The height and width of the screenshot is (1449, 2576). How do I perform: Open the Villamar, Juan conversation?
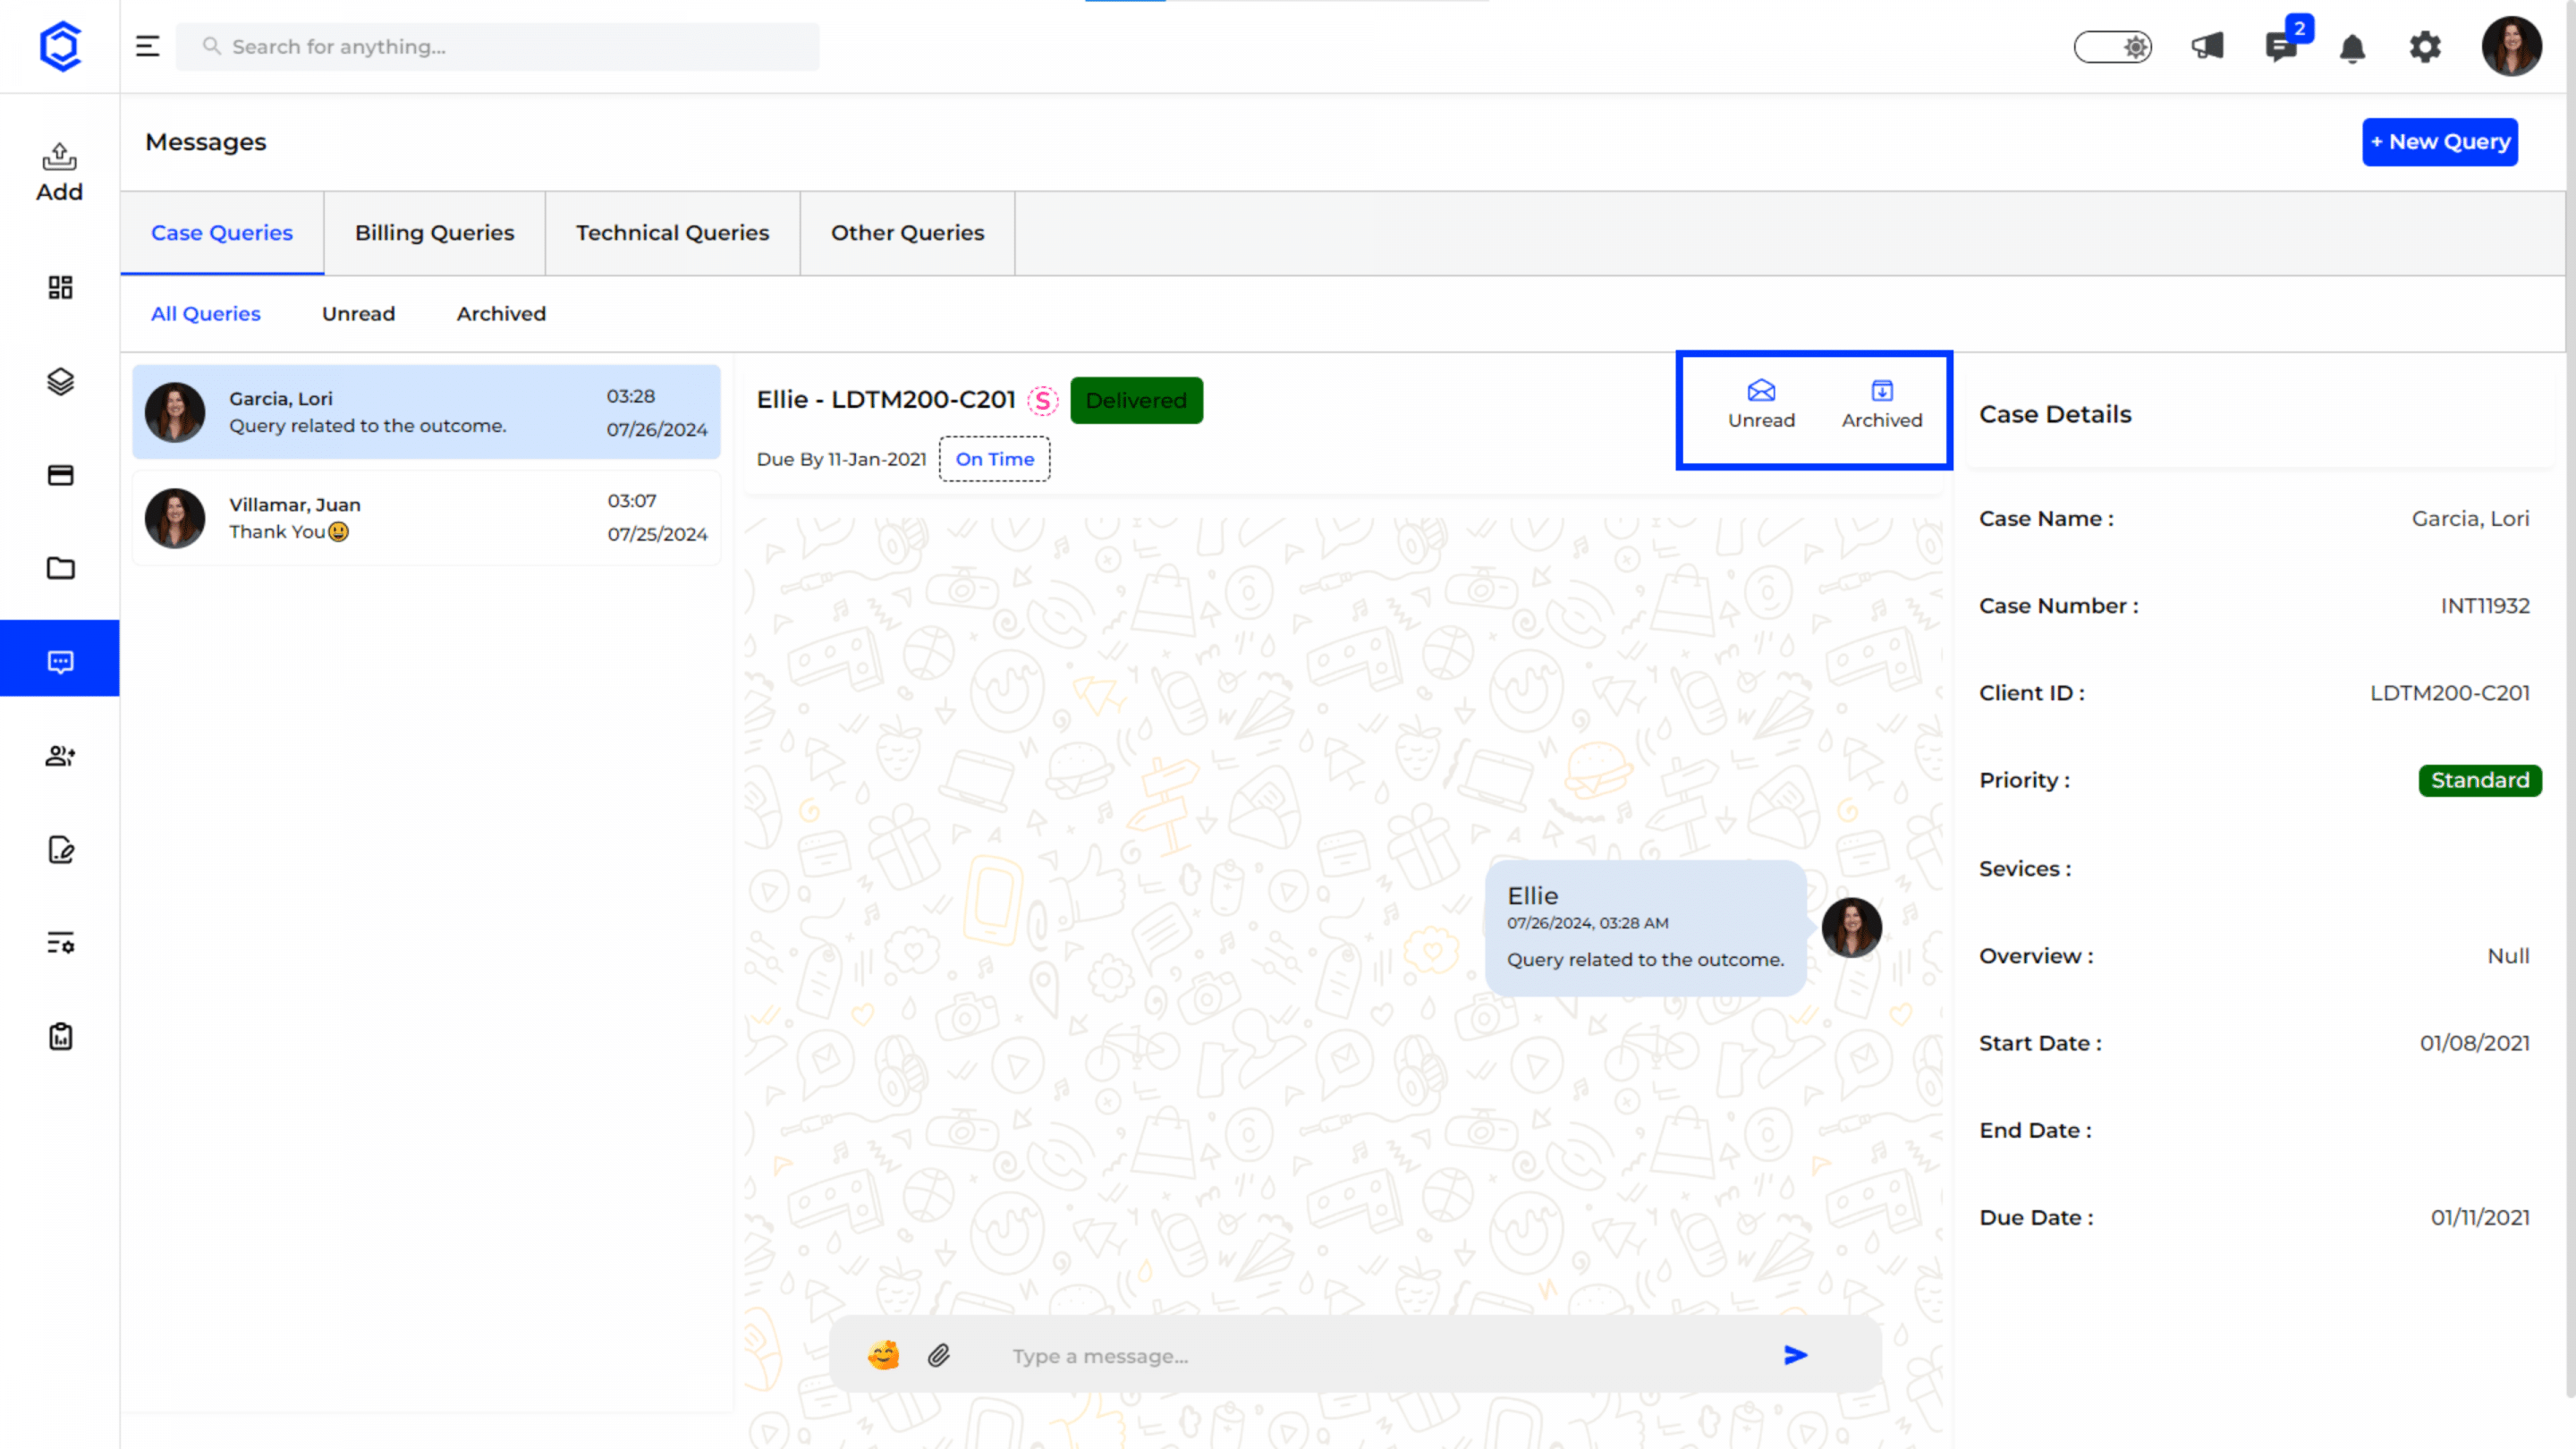pyautogui.click(x=426, y=518)
